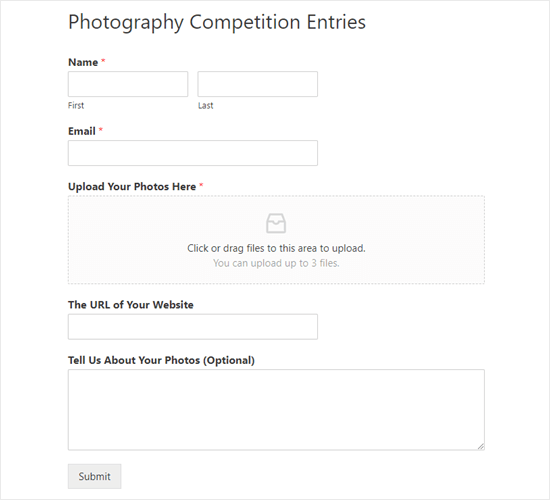
Task: Click the 'Last' sublabel under name
Action: pos(206,105)
